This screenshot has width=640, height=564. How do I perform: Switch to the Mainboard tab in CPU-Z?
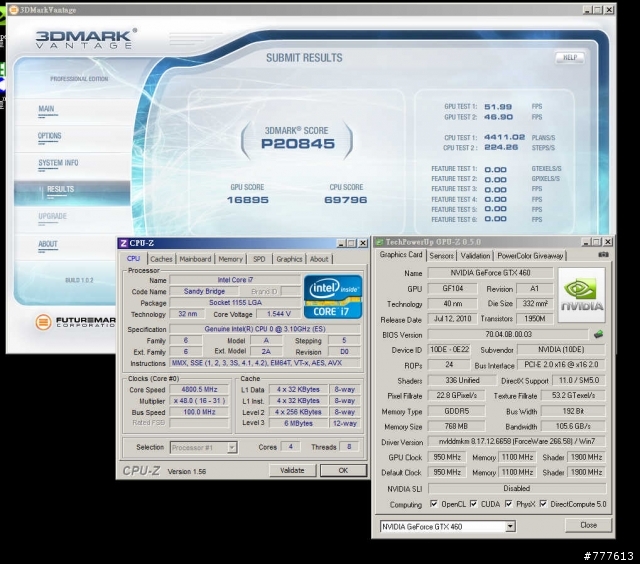(195, 259)
